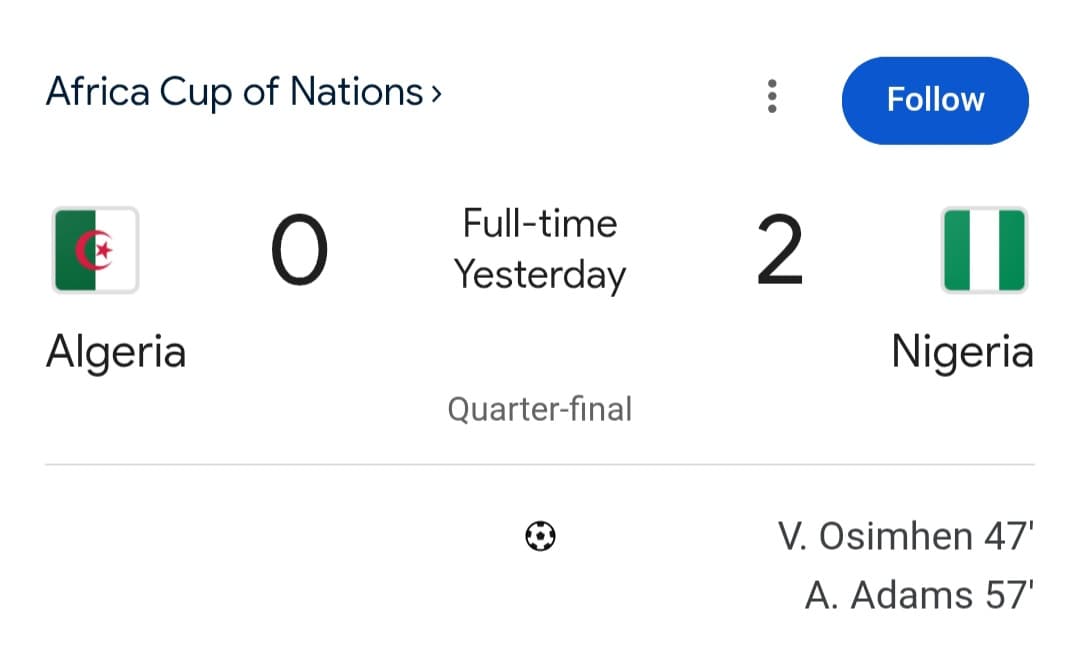The width and height of the screenshot is (1080, 647).
Task: Click Algeria's score of 0
Action: pos(298,250)
